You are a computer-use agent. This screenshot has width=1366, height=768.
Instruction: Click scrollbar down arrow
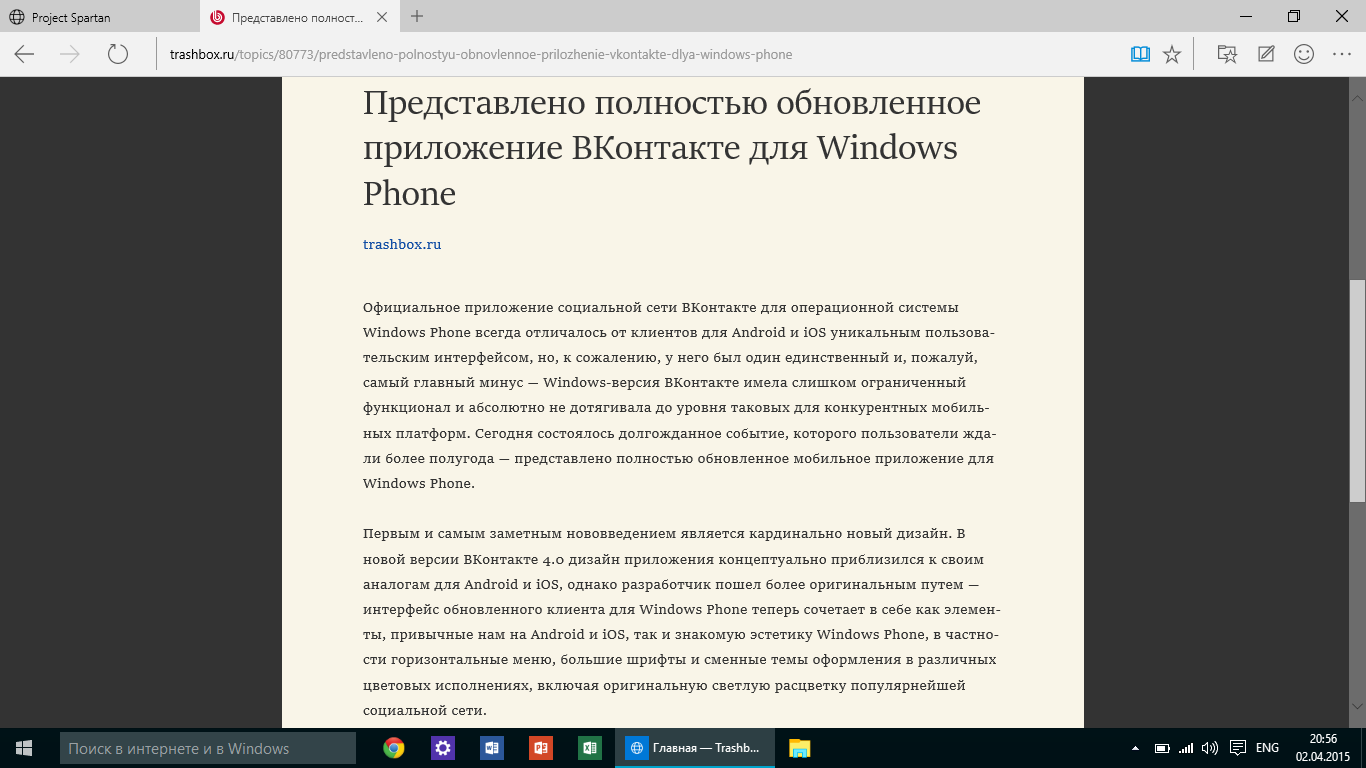[x=1357, y=707]
